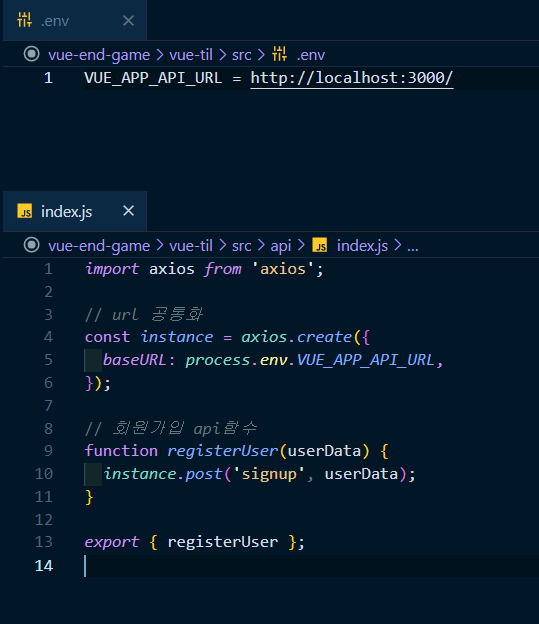Click 'export' keyword on line 13
The image size is (539, 624).
pos(112,542)
